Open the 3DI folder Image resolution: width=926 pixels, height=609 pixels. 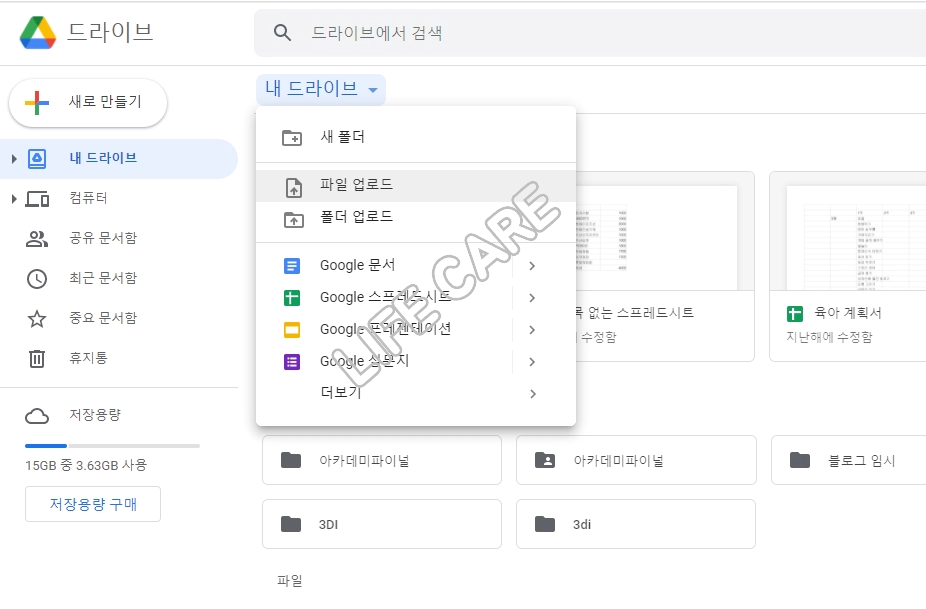(x=382, y=524)
